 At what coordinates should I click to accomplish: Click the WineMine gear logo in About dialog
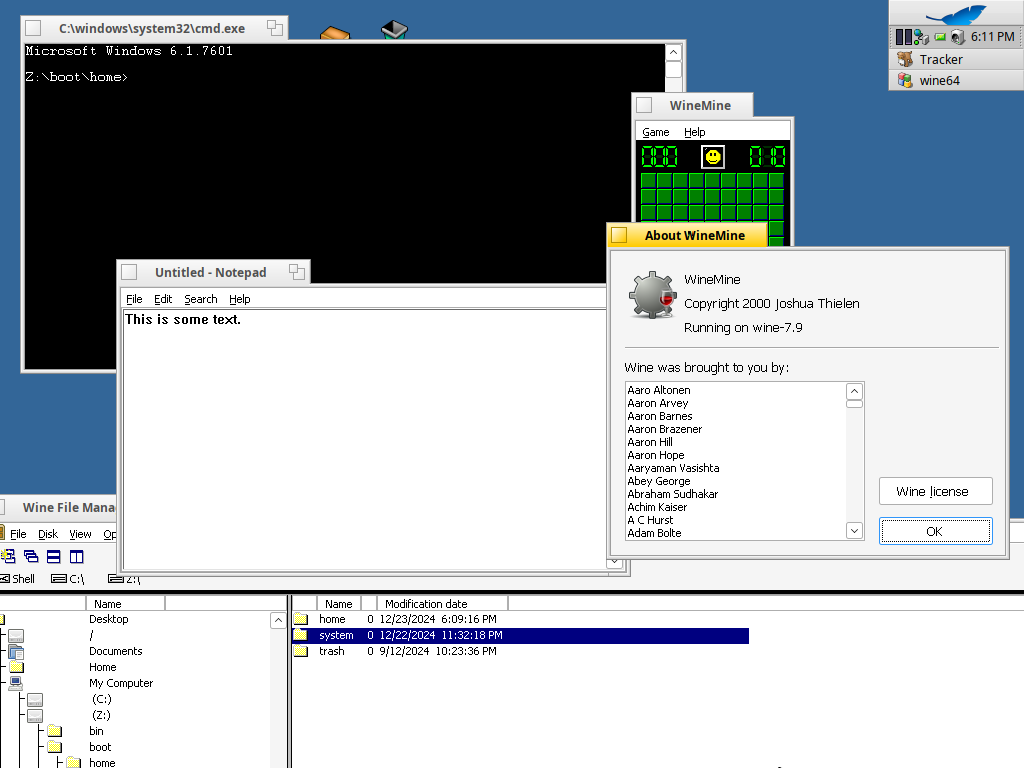tap(652, 295)
